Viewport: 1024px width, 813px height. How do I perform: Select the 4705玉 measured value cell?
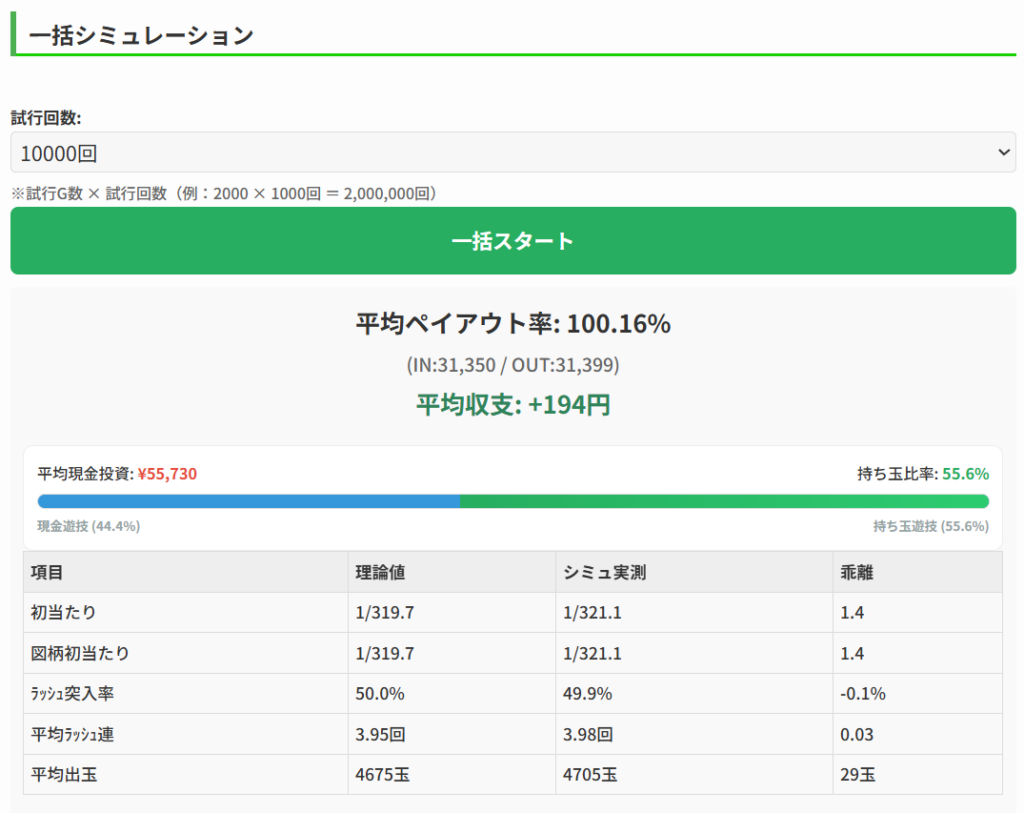coord(590,774)
